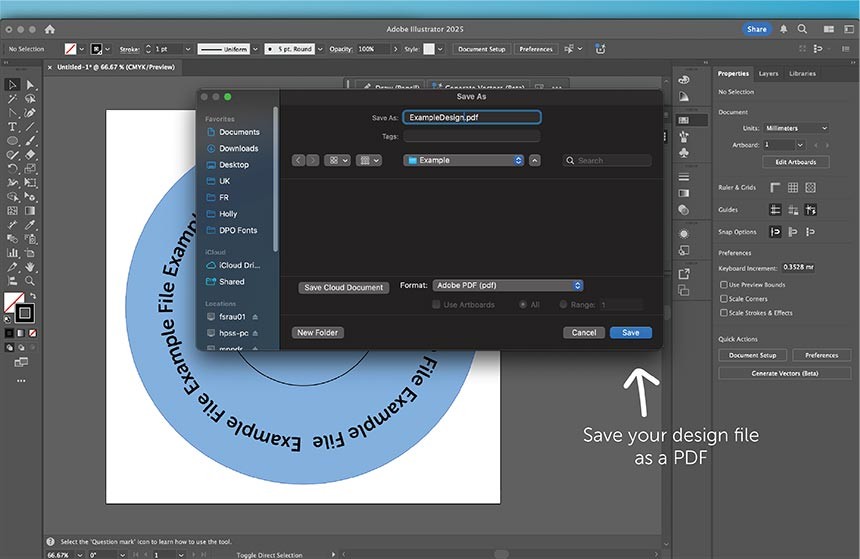Select the Direct Selection tool

30,84
